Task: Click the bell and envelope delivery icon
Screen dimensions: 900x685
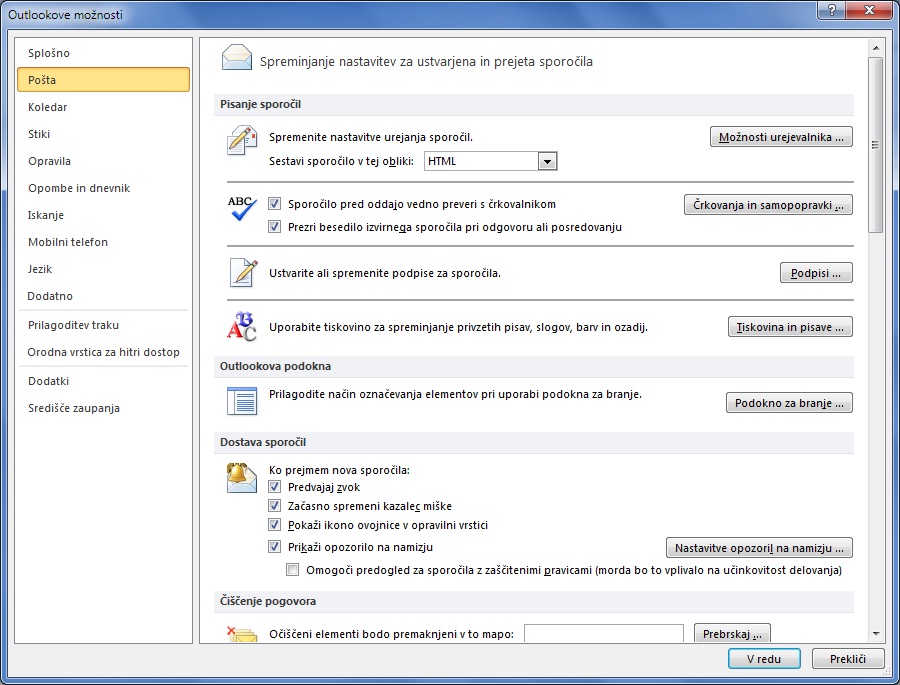Action: (x=242, y=478)
